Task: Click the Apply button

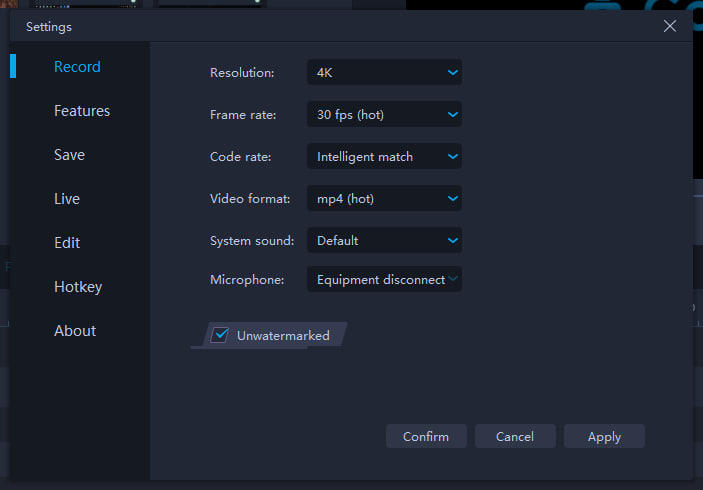Action: coord(604,436)
